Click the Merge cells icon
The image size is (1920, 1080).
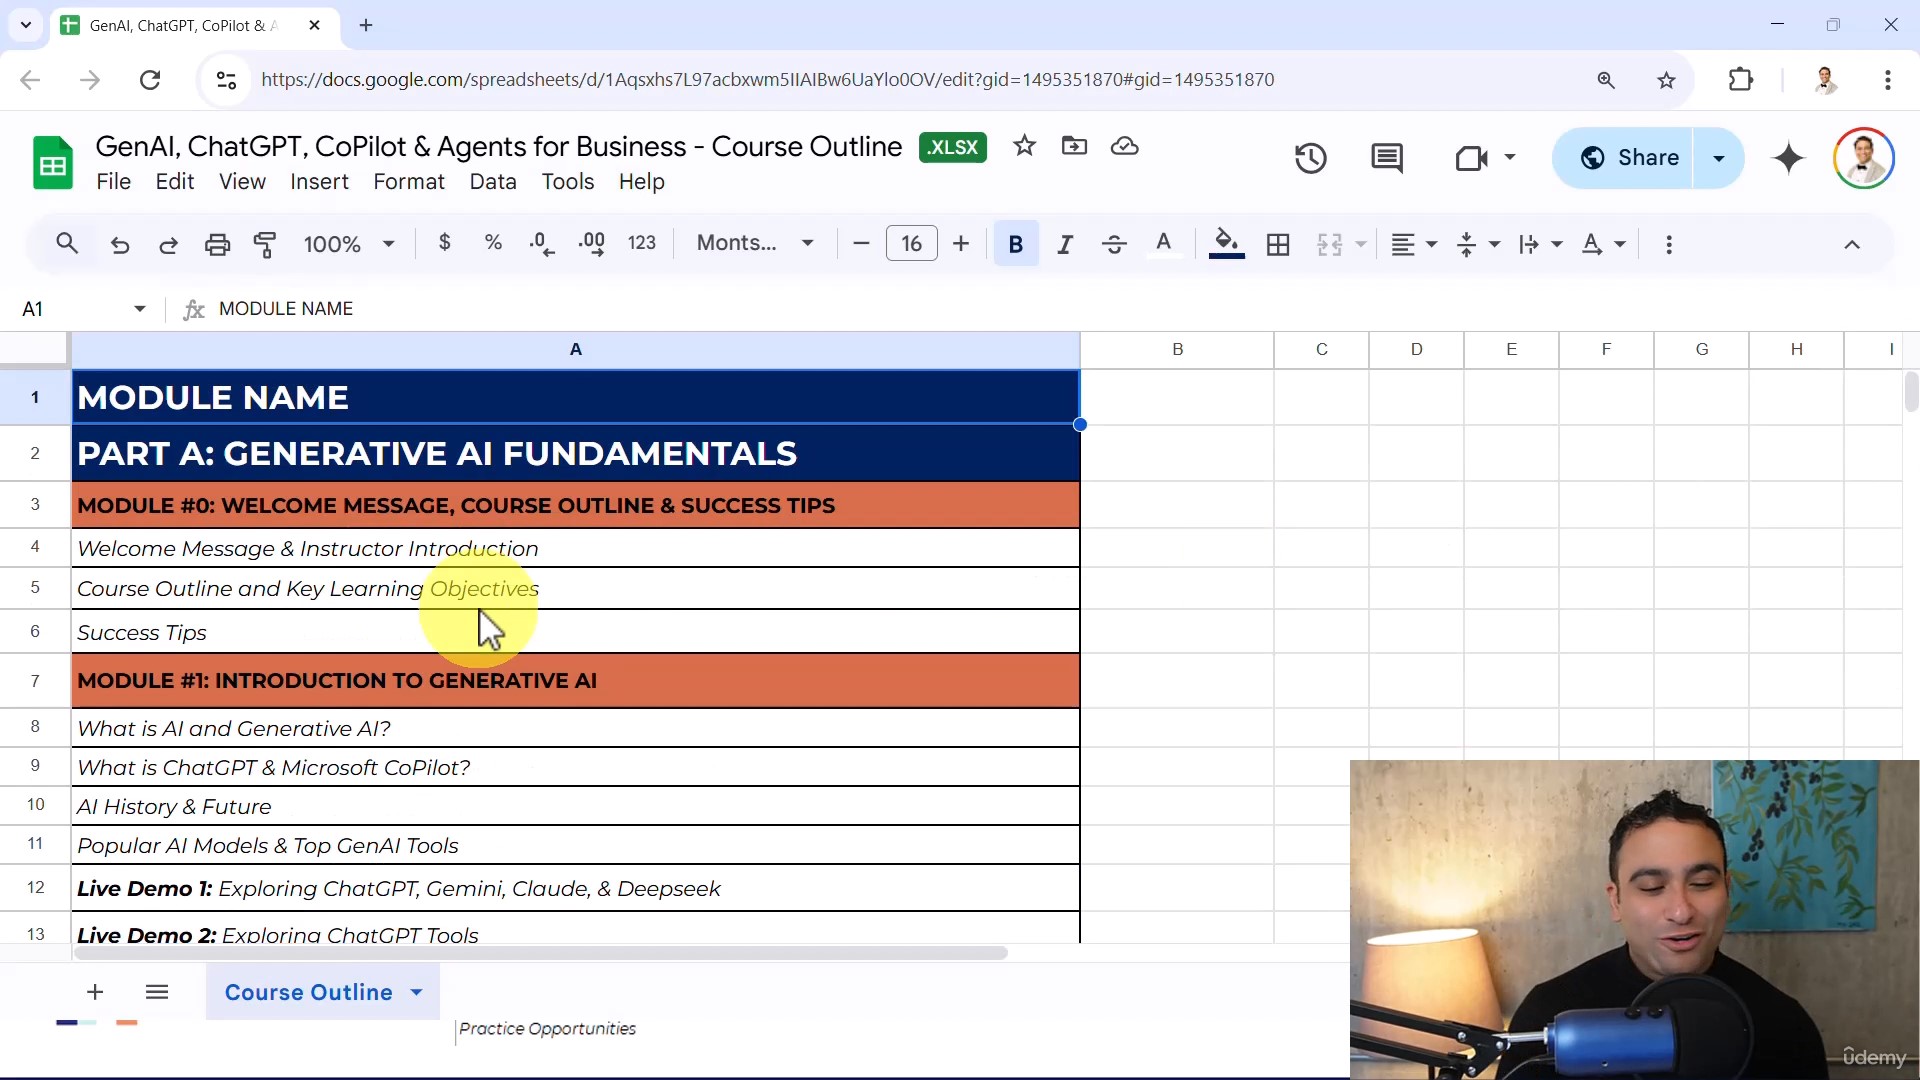1329,245
